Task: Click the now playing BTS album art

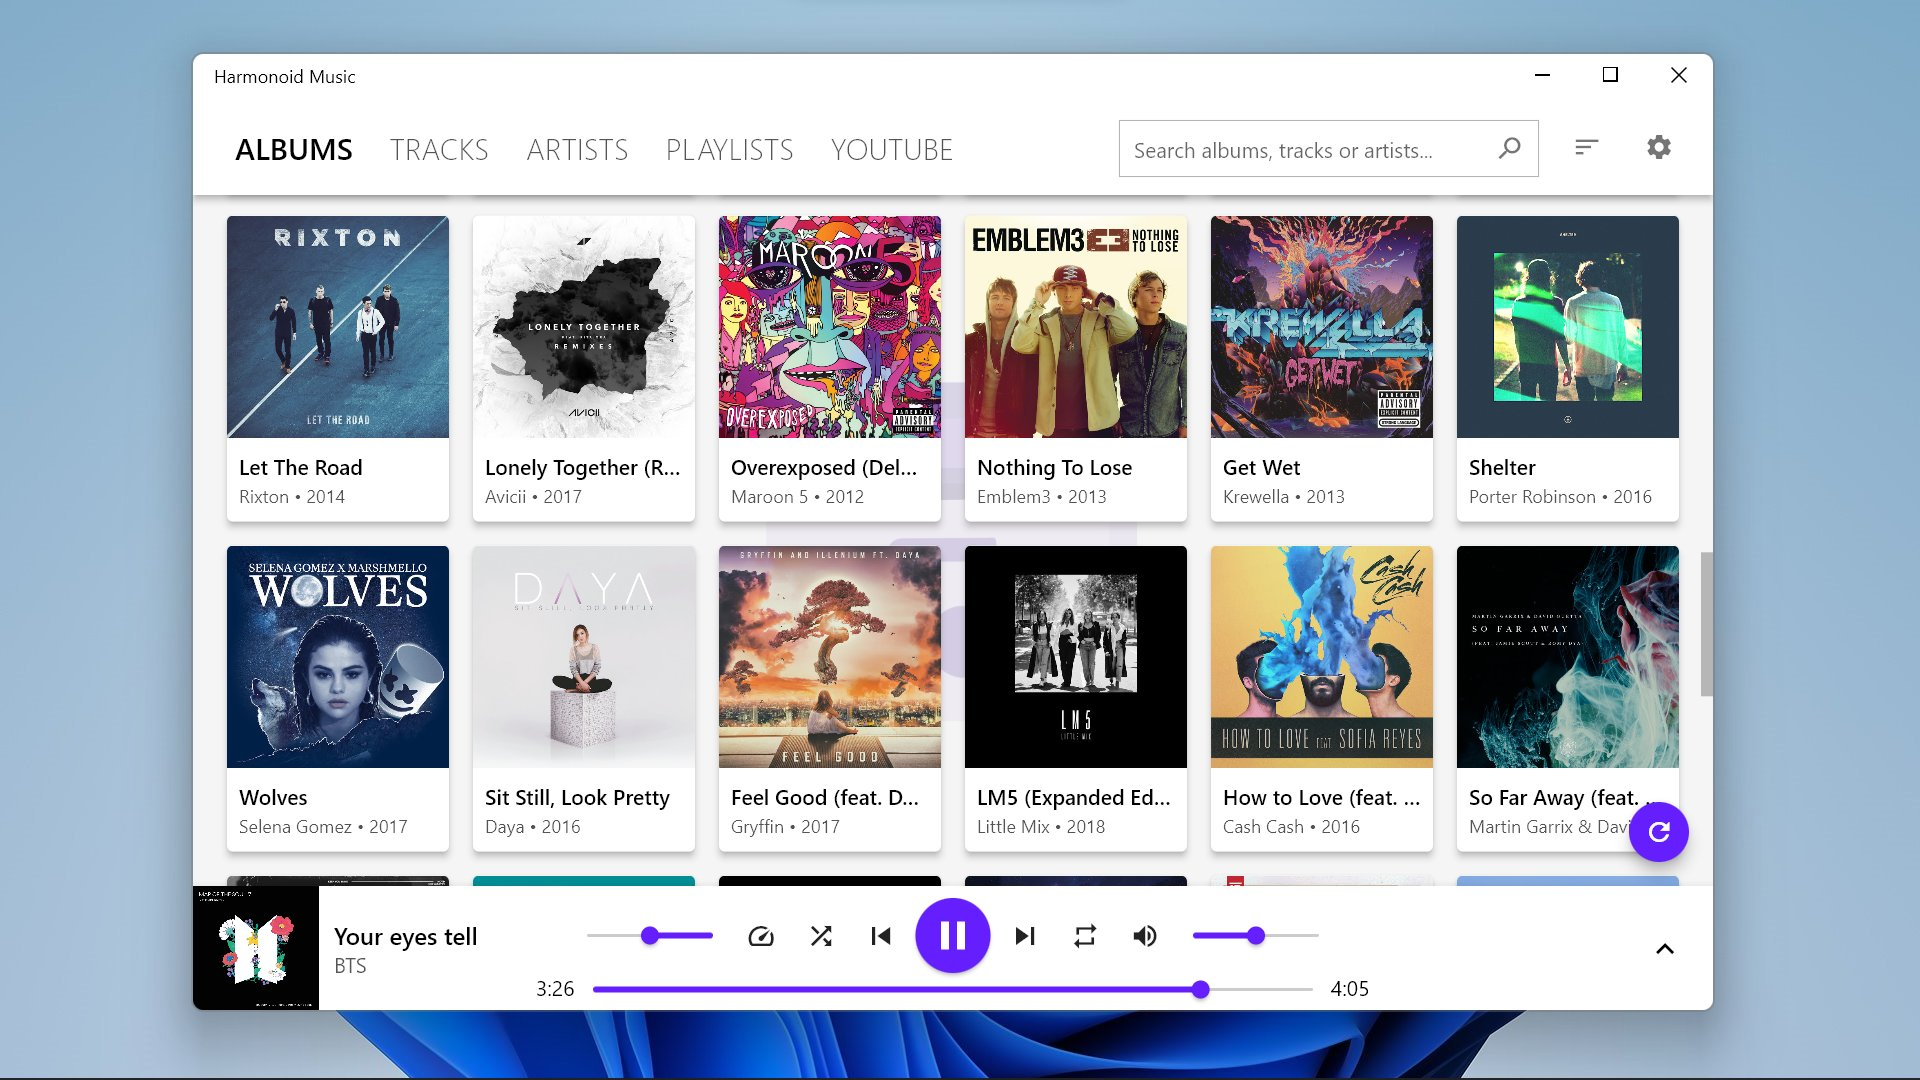Action: 256,948
